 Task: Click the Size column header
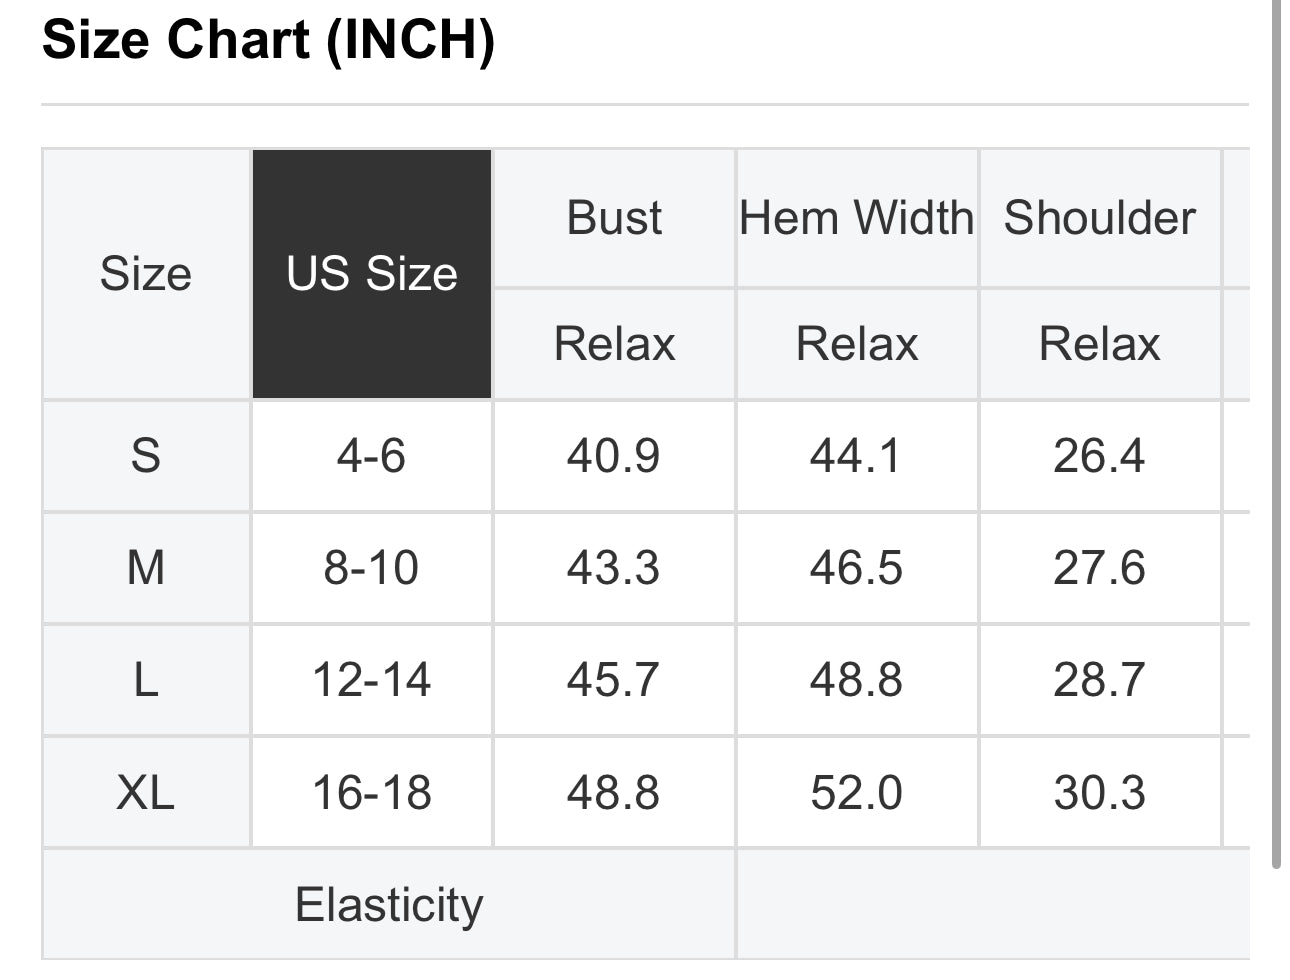coord(146,274)
